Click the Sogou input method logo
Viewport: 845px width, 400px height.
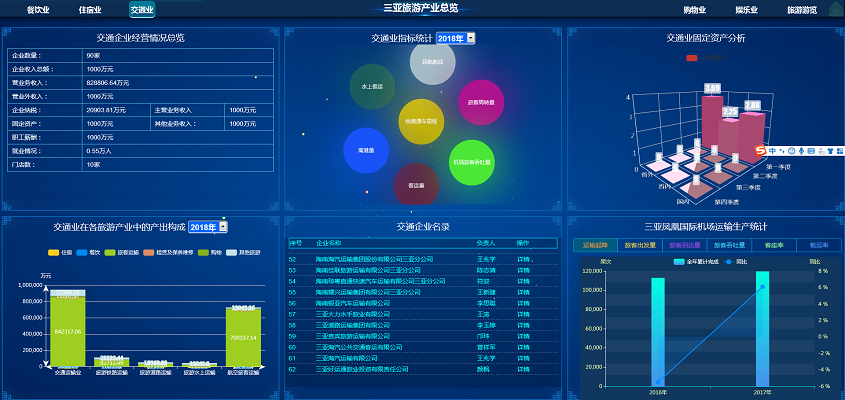[760, 150]
